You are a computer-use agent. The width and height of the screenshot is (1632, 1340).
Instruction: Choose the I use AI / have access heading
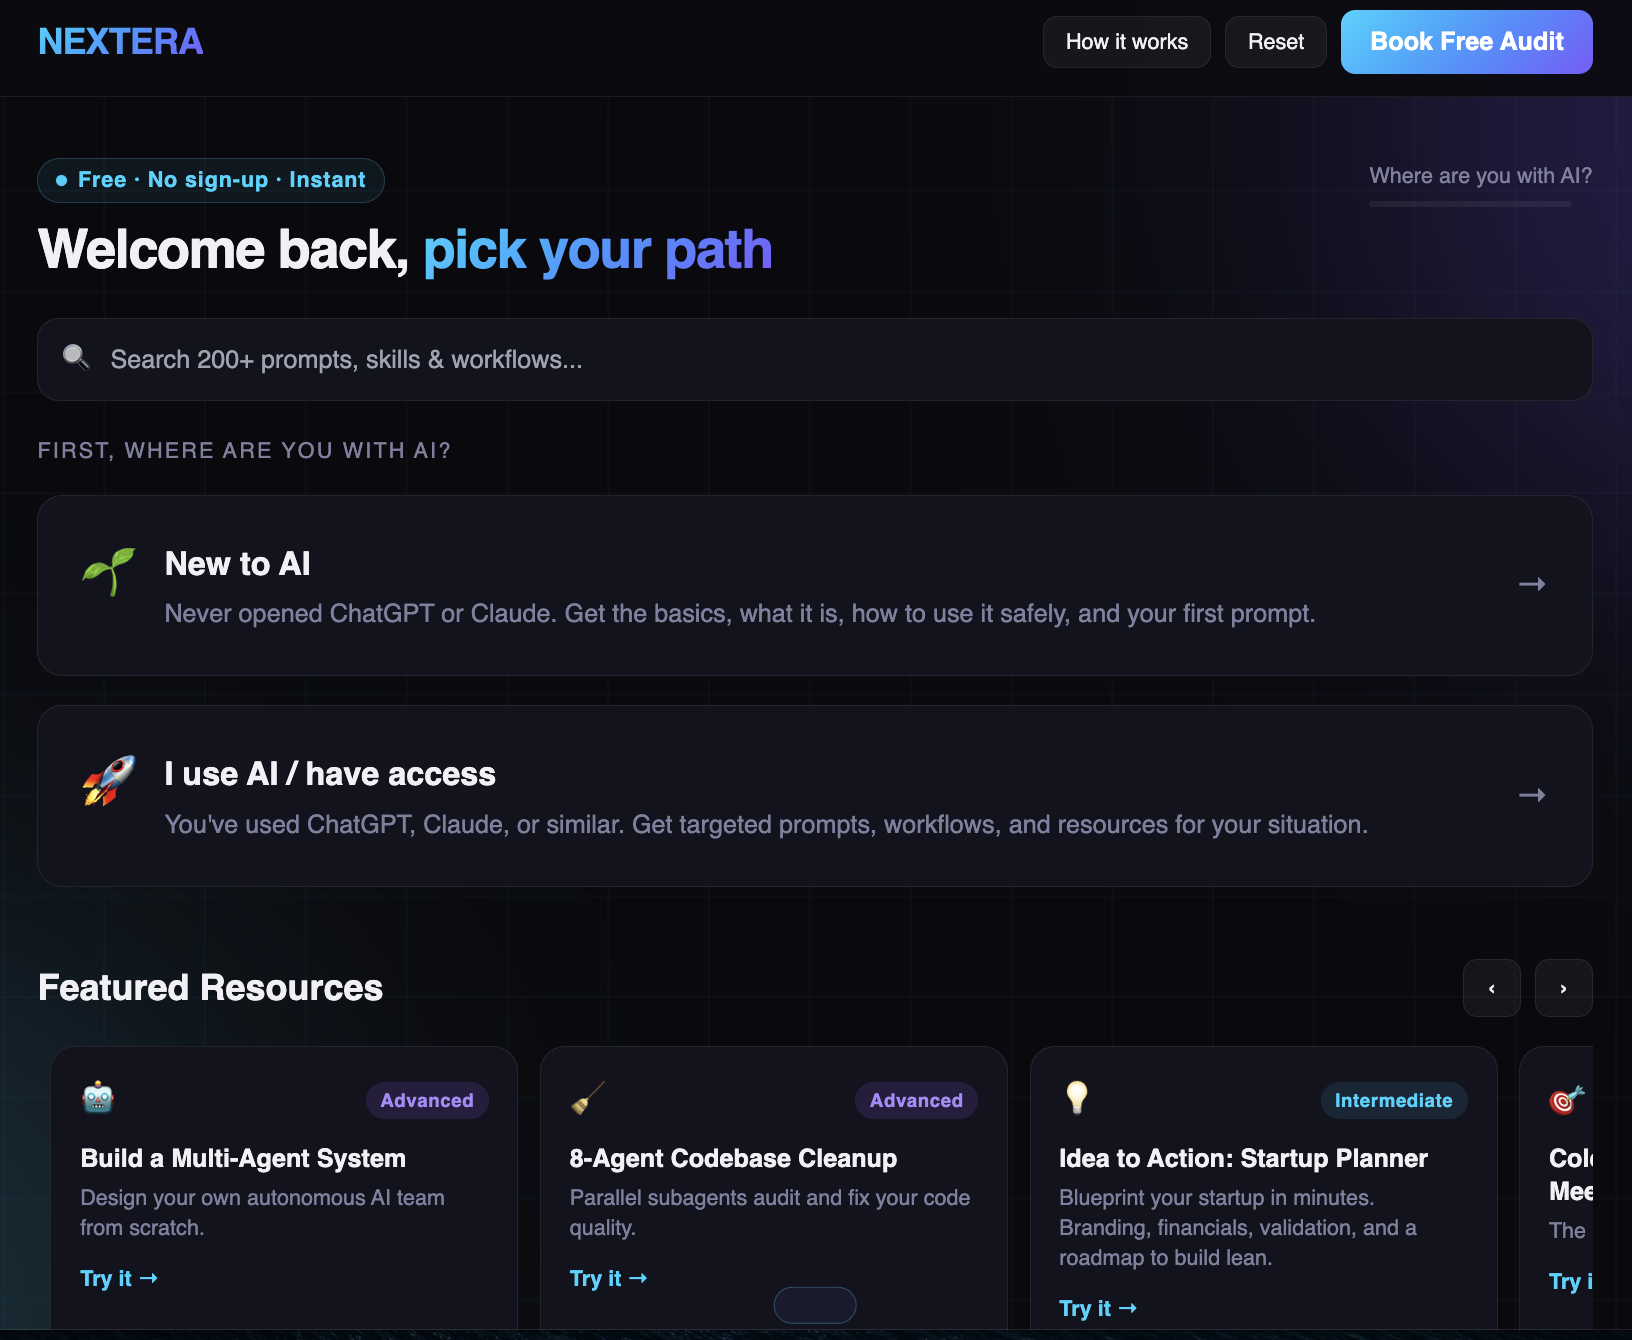[330, 774]
